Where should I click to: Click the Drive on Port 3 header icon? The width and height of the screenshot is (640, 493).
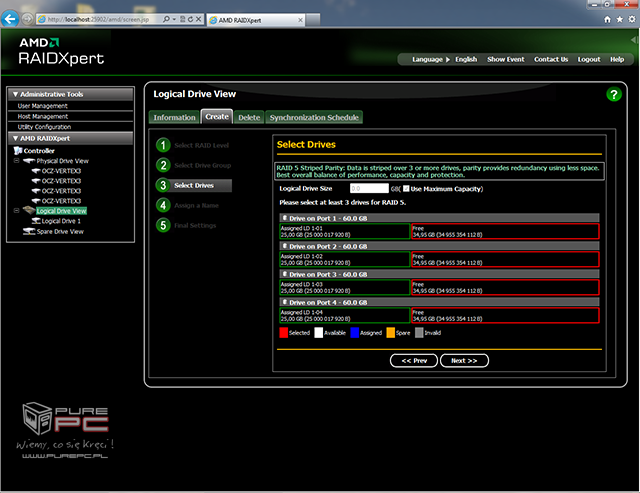coord(284,274)
